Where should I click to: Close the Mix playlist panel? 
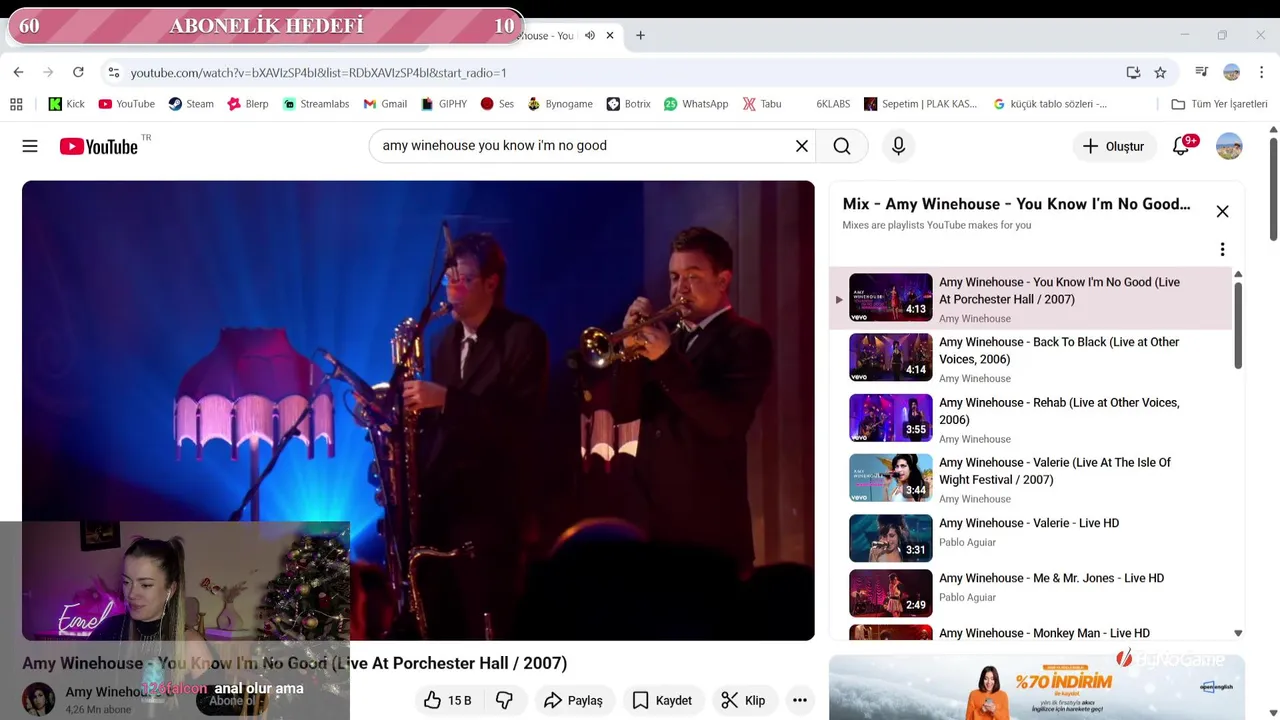pos(1222,211)
